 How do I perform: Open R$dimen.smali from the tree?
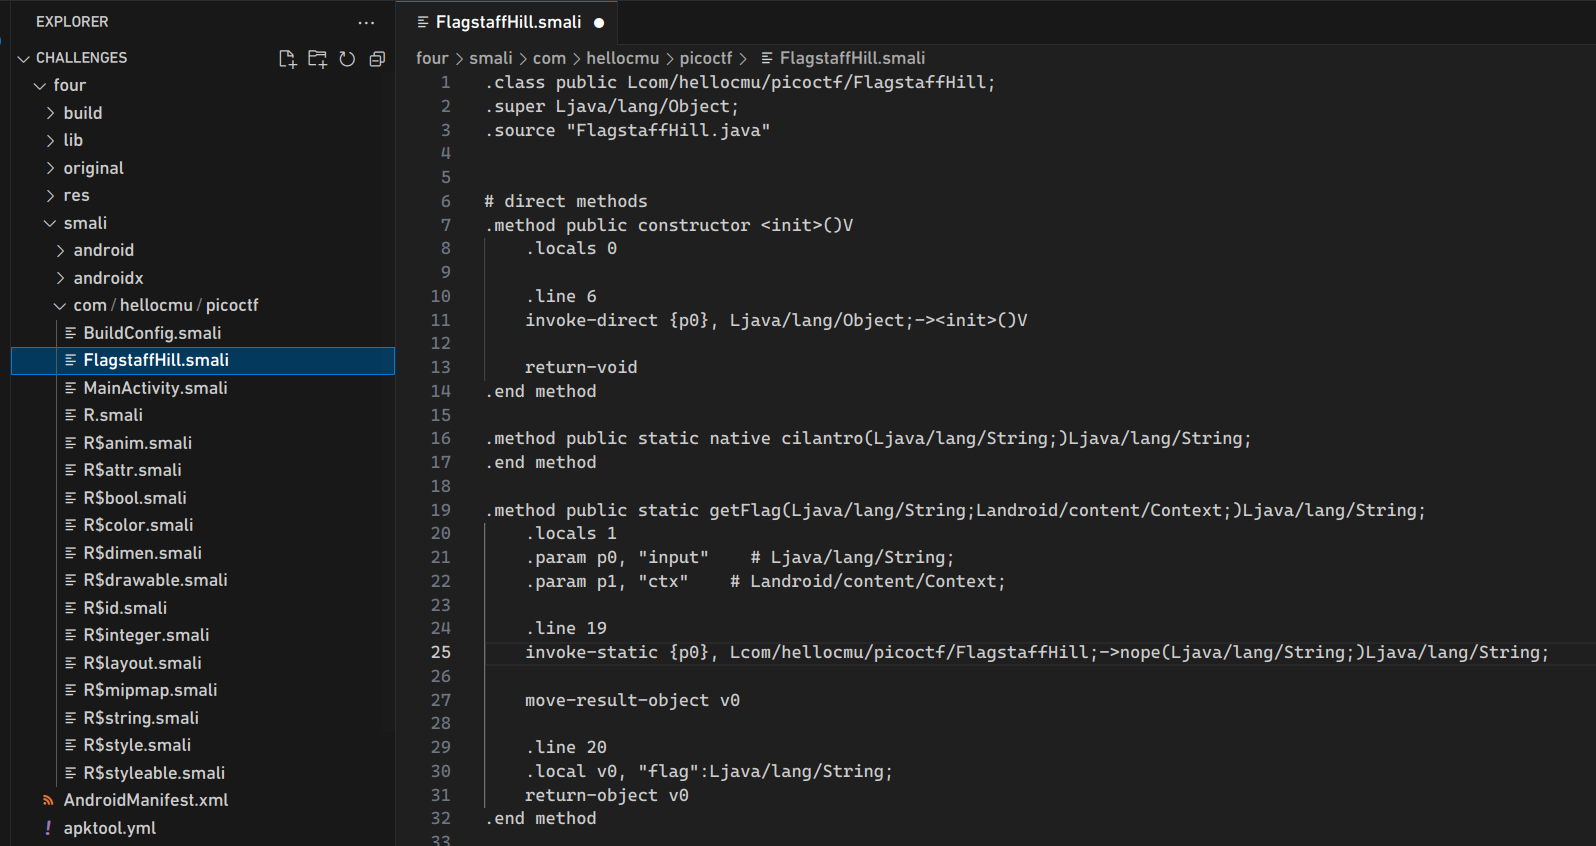203,553
